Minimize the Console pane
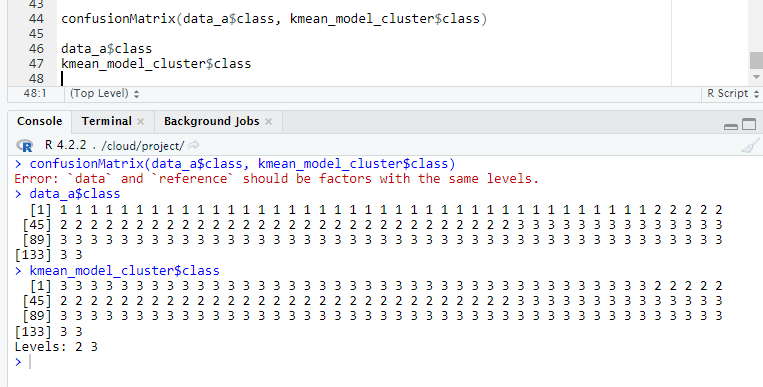The image size is (763, 387). coord(731,127)
